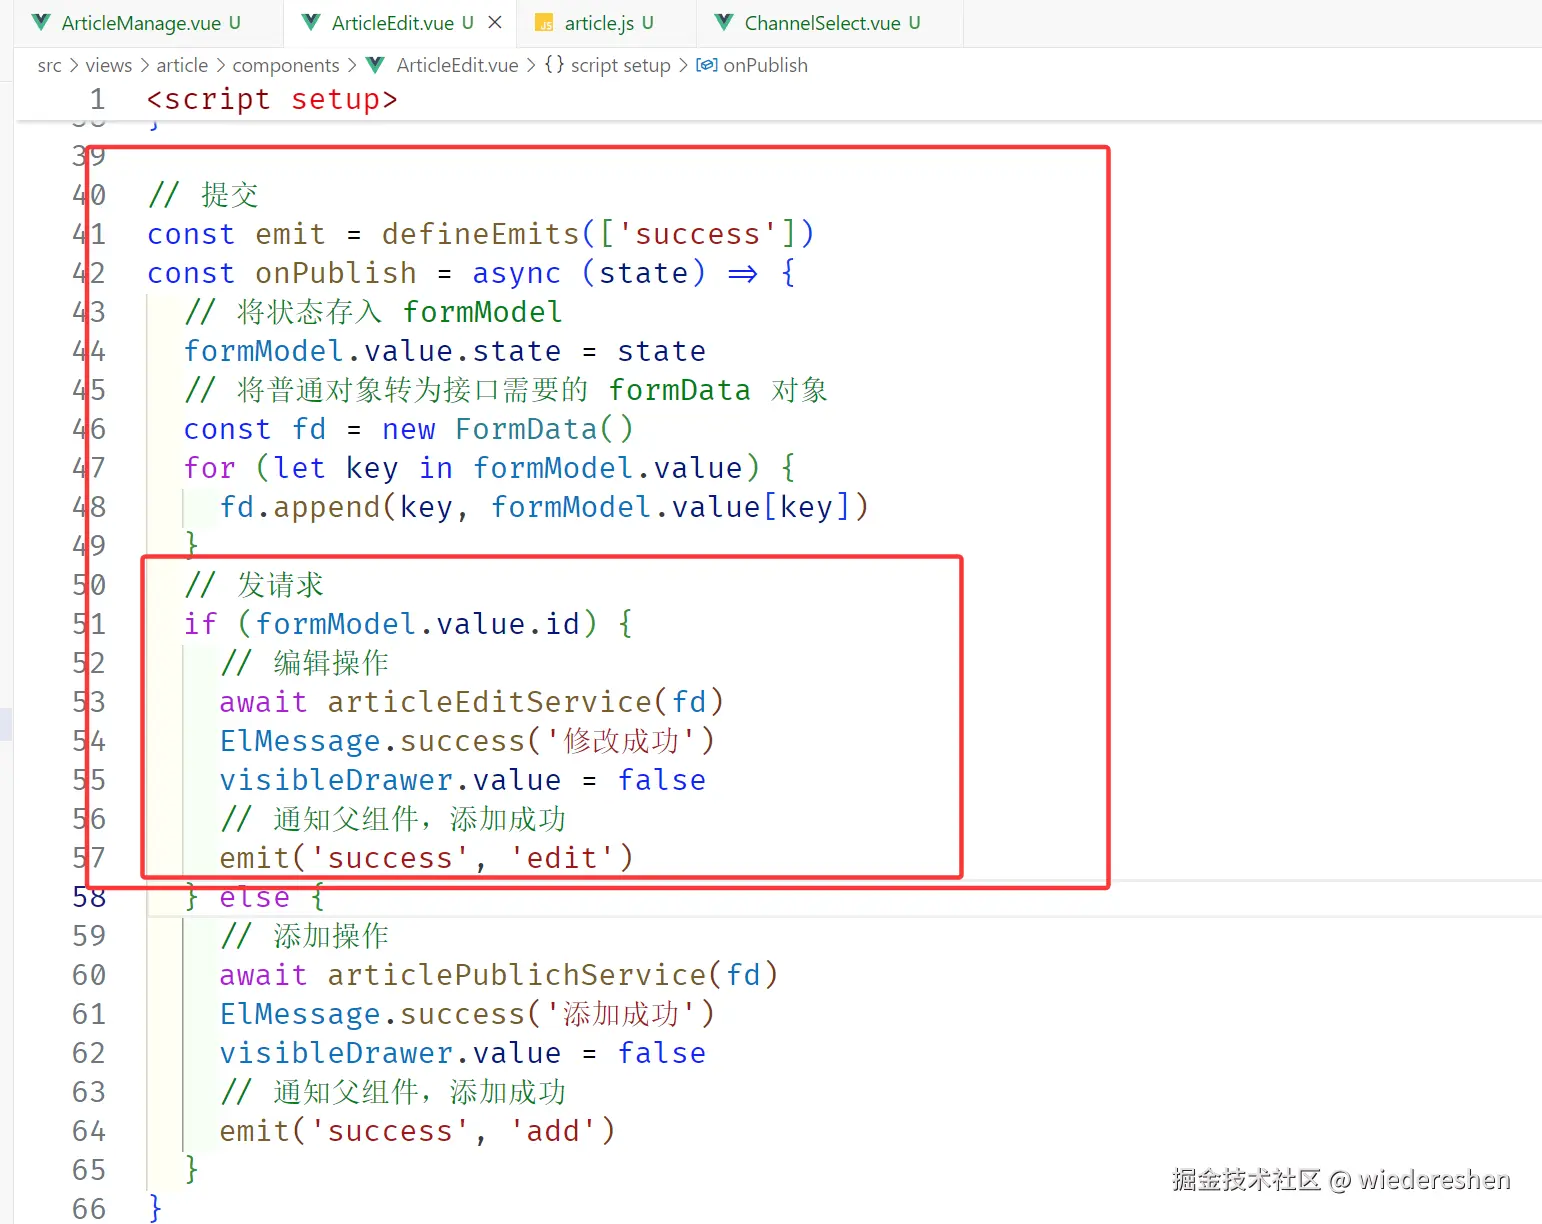
Task: Click articleEditService on line 53
Action: [490, 702]
